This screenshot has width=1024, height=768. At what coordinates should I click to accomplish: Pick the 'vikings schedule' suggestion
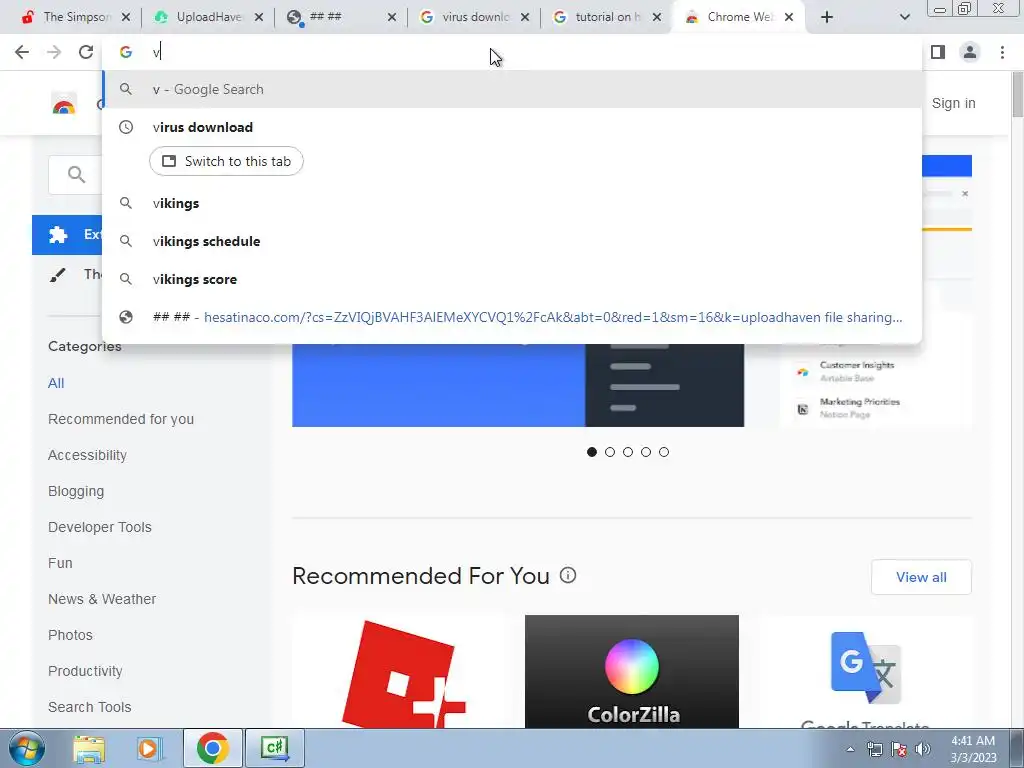(x=512, y=241)
